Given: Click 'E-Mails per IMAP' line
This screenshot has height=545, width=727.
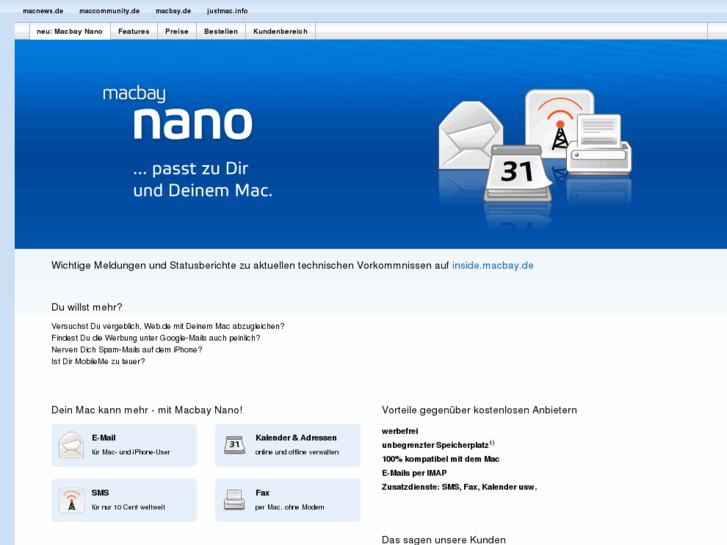Looking at the screenshot, I should pyautogui.click(x=414, y=473).
